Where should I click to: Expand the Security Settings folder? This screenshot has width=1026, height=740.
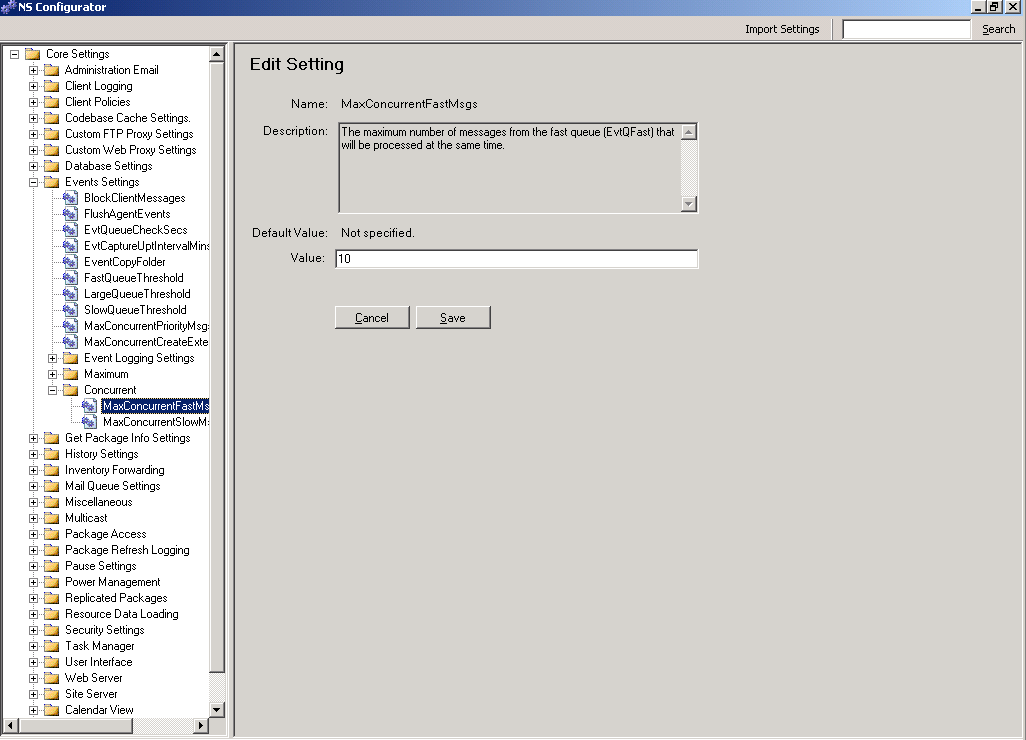point(34,630)
